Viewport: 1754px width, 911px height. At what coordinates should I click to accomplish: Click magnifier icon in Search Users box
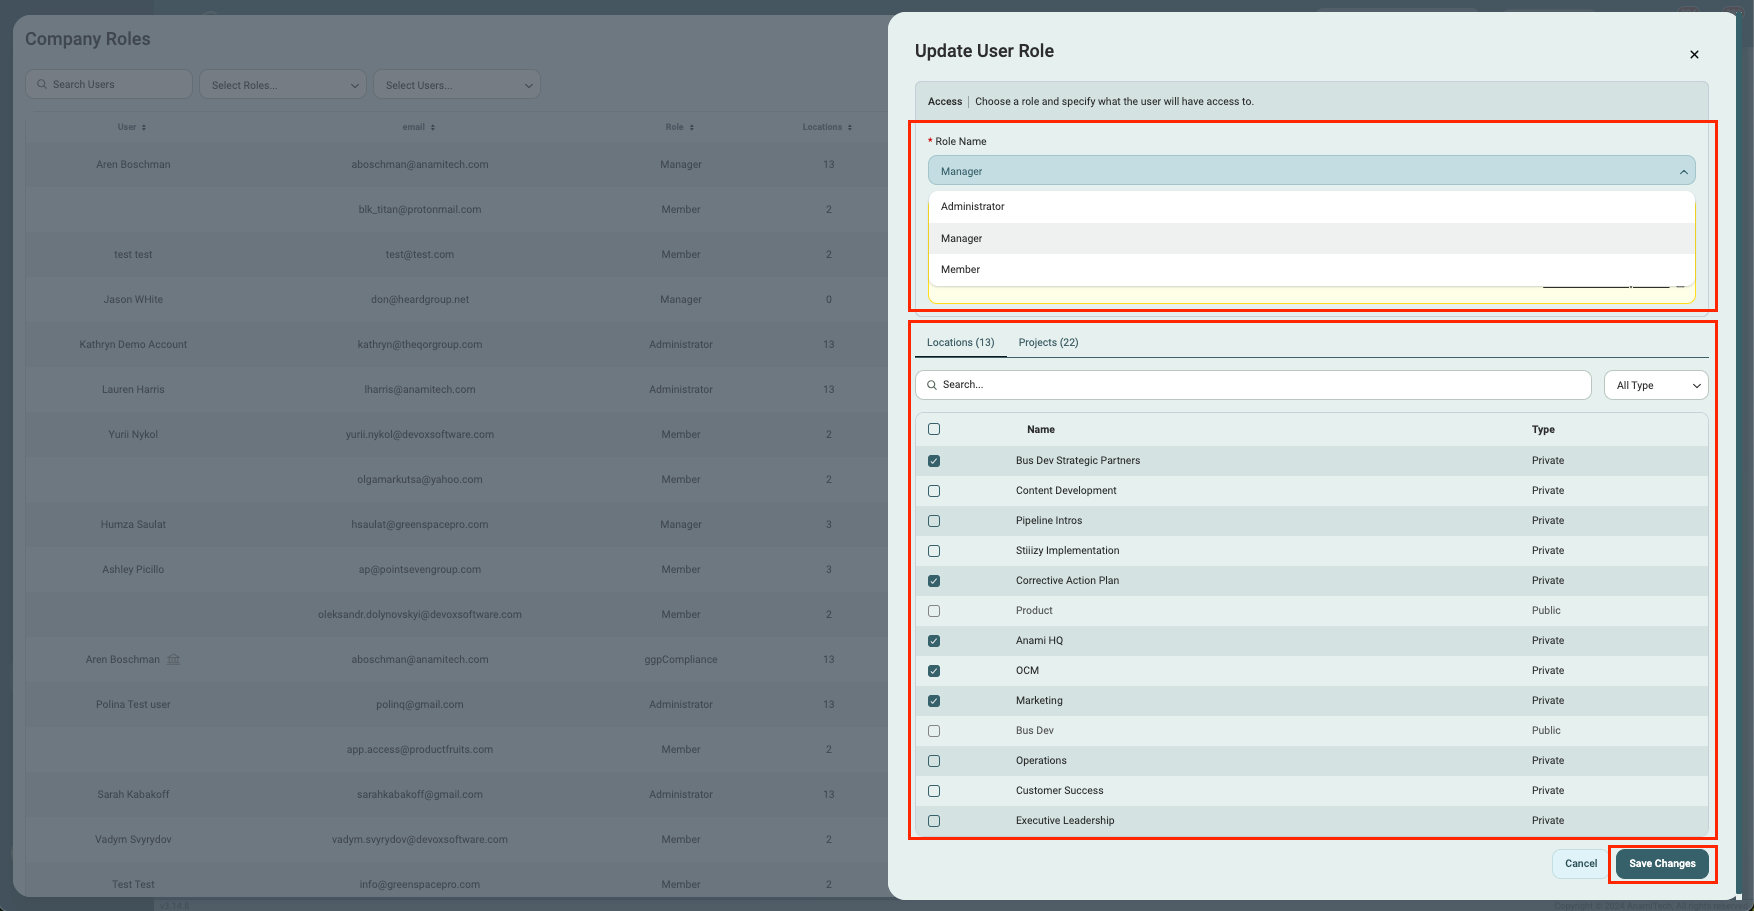(x=42, y=85)
